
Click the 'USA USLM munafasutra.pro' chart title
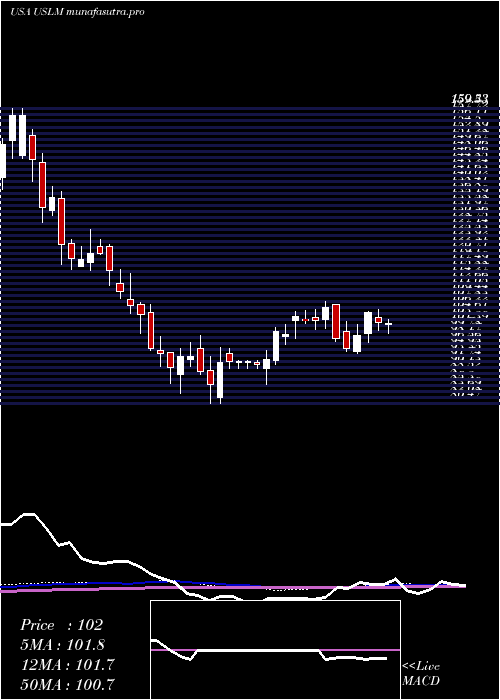pyautogui.click(x=77, y=12)
